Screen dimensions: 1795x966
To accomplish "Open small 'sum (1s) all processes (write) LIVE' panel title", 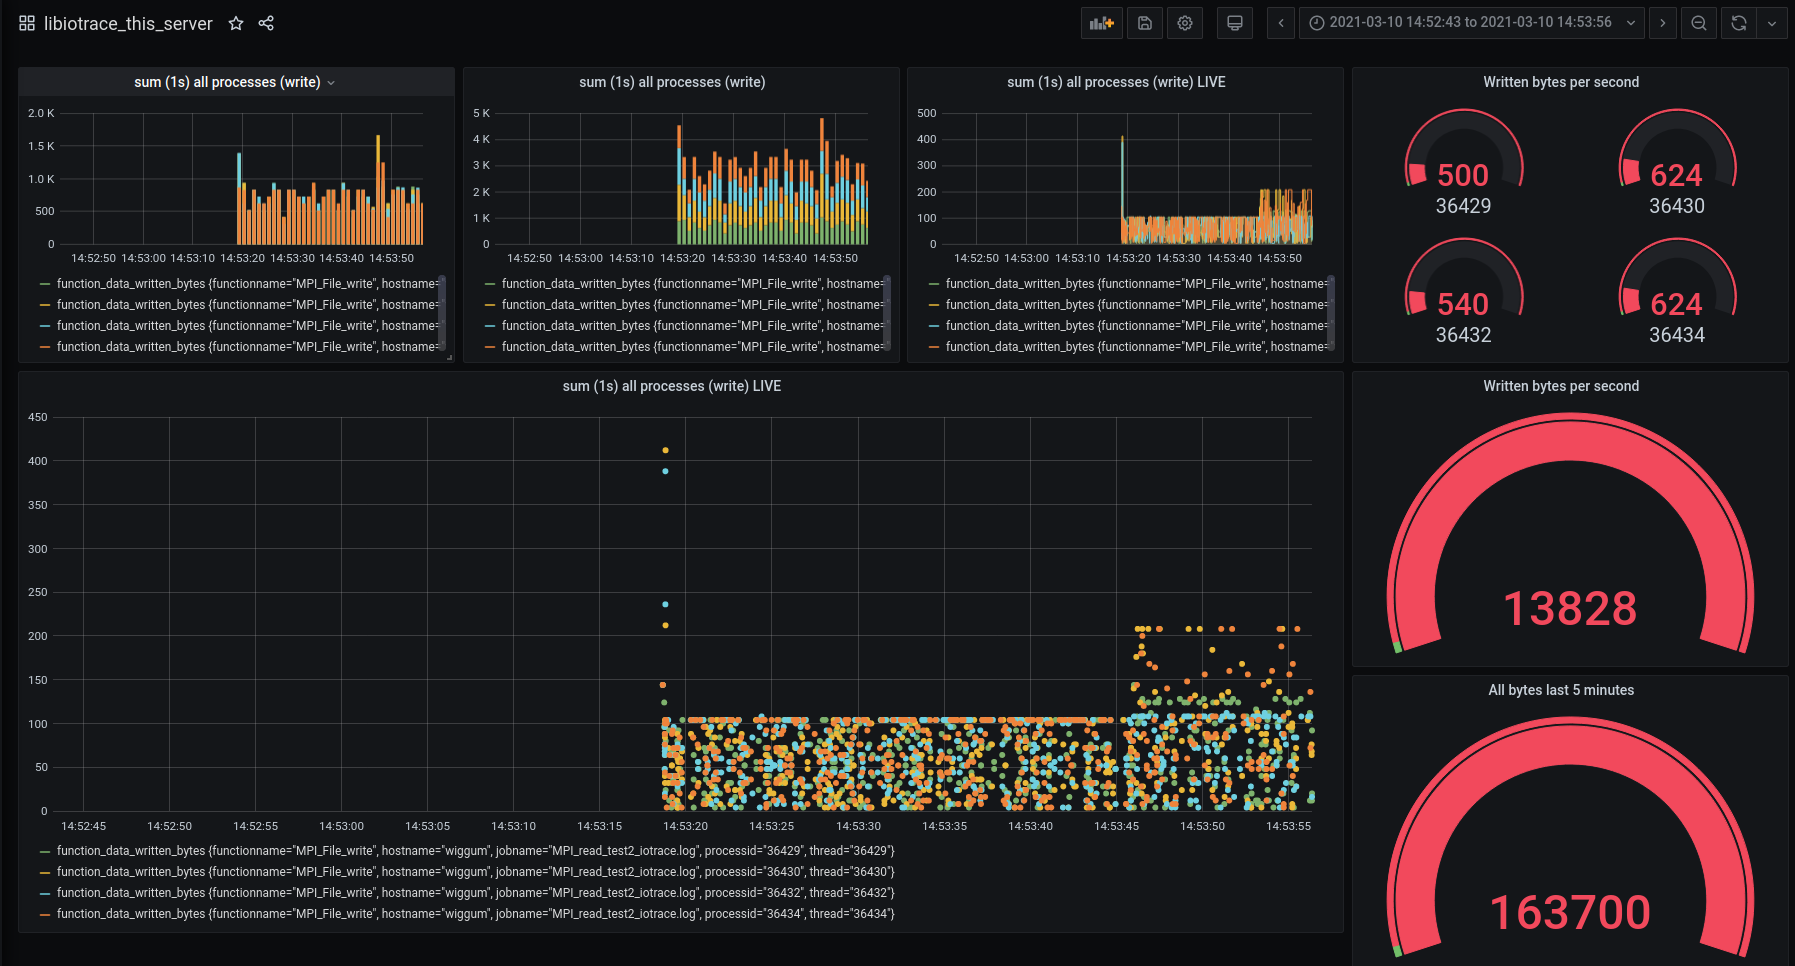I will point(1116,82).
